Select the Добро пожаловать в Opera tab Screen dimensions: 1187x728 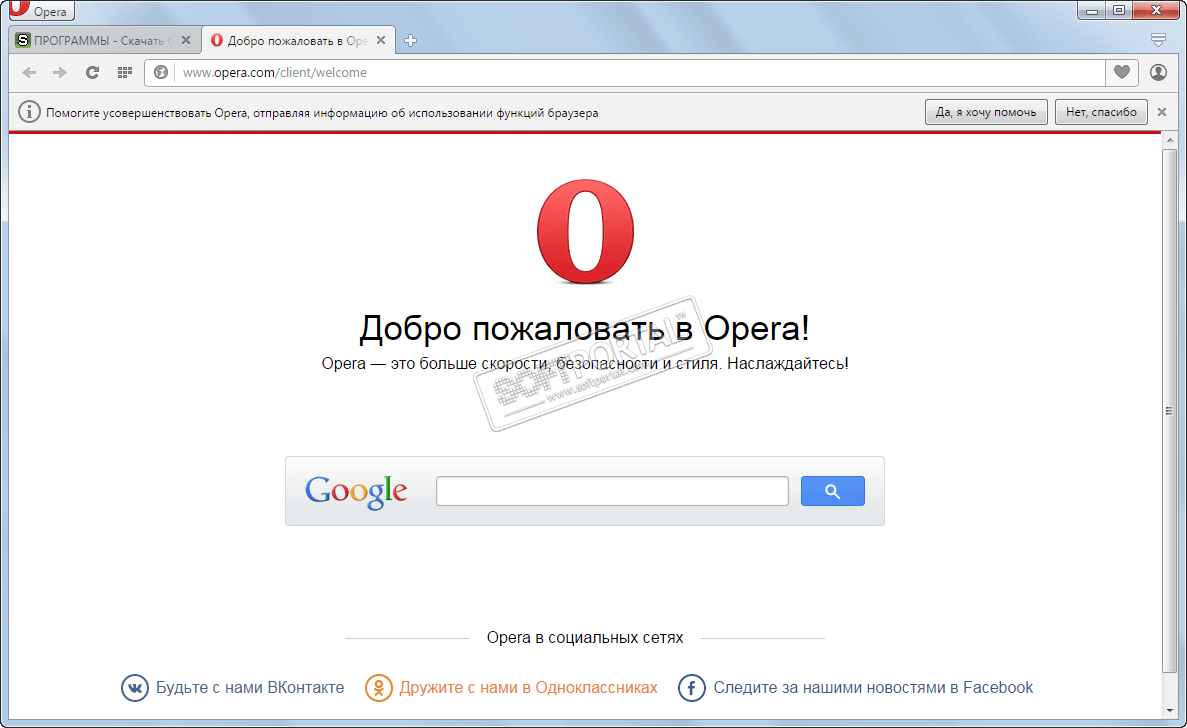pyautogui.click(x=298, y=41)
